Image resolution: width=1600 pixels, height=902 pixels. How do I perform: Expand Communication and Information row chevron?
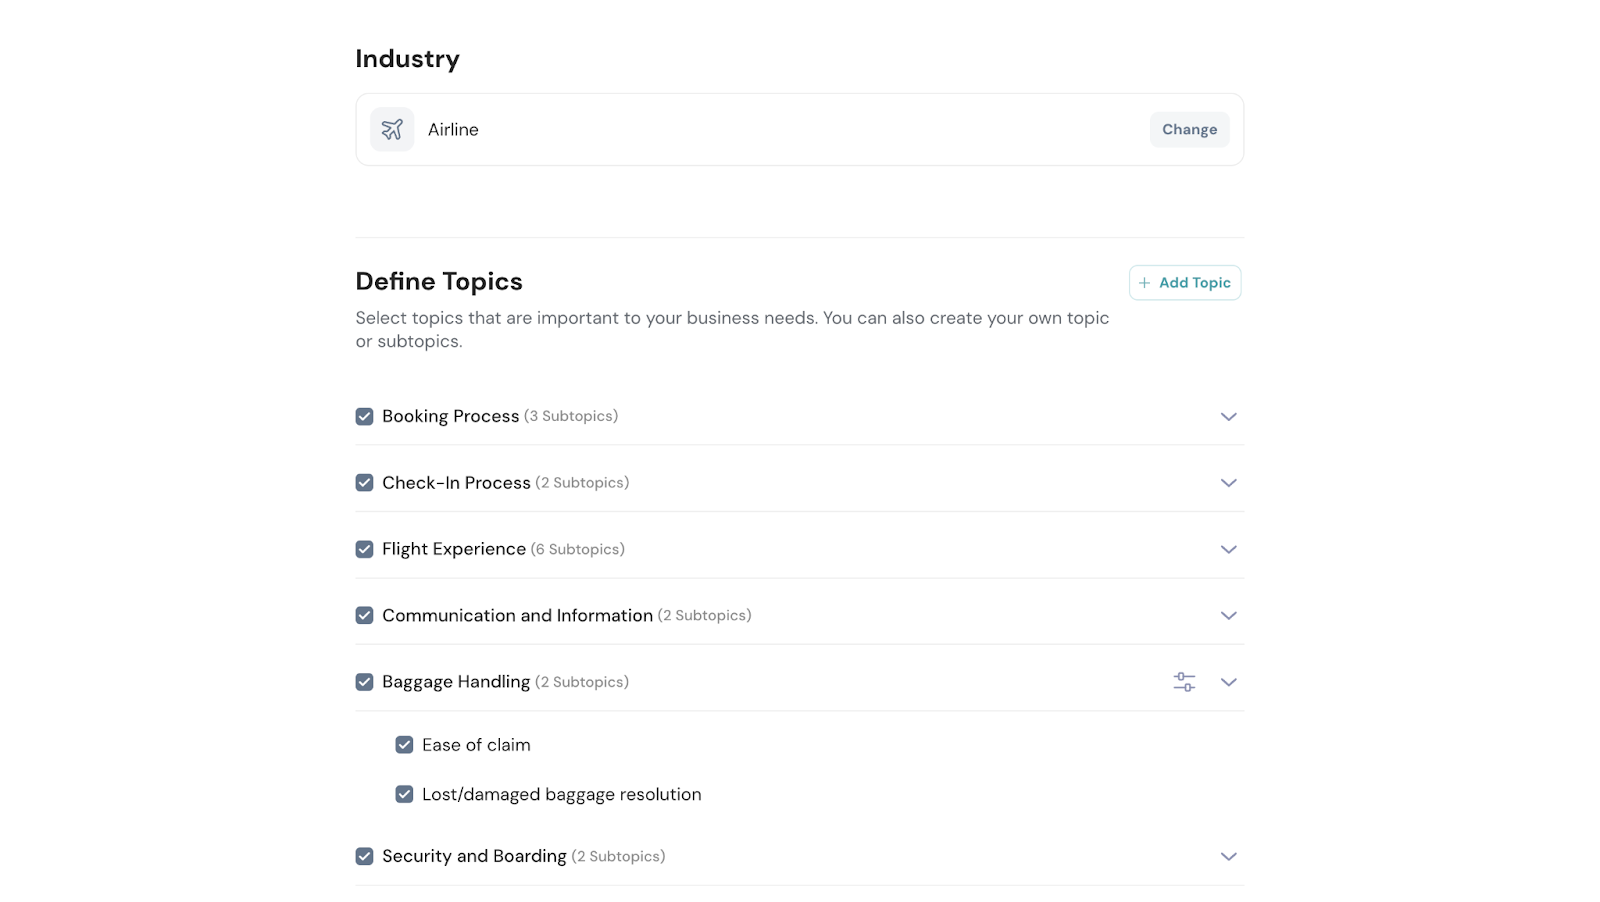[1228, 616]
